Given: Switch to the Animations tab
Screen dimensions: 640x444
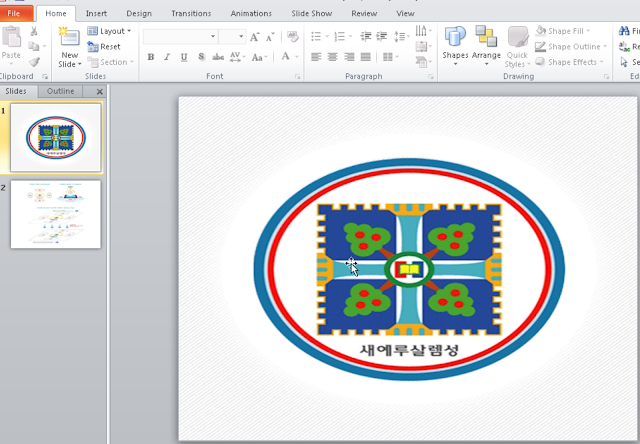Looking at the screenshot, I should click(x=251, y=13).
